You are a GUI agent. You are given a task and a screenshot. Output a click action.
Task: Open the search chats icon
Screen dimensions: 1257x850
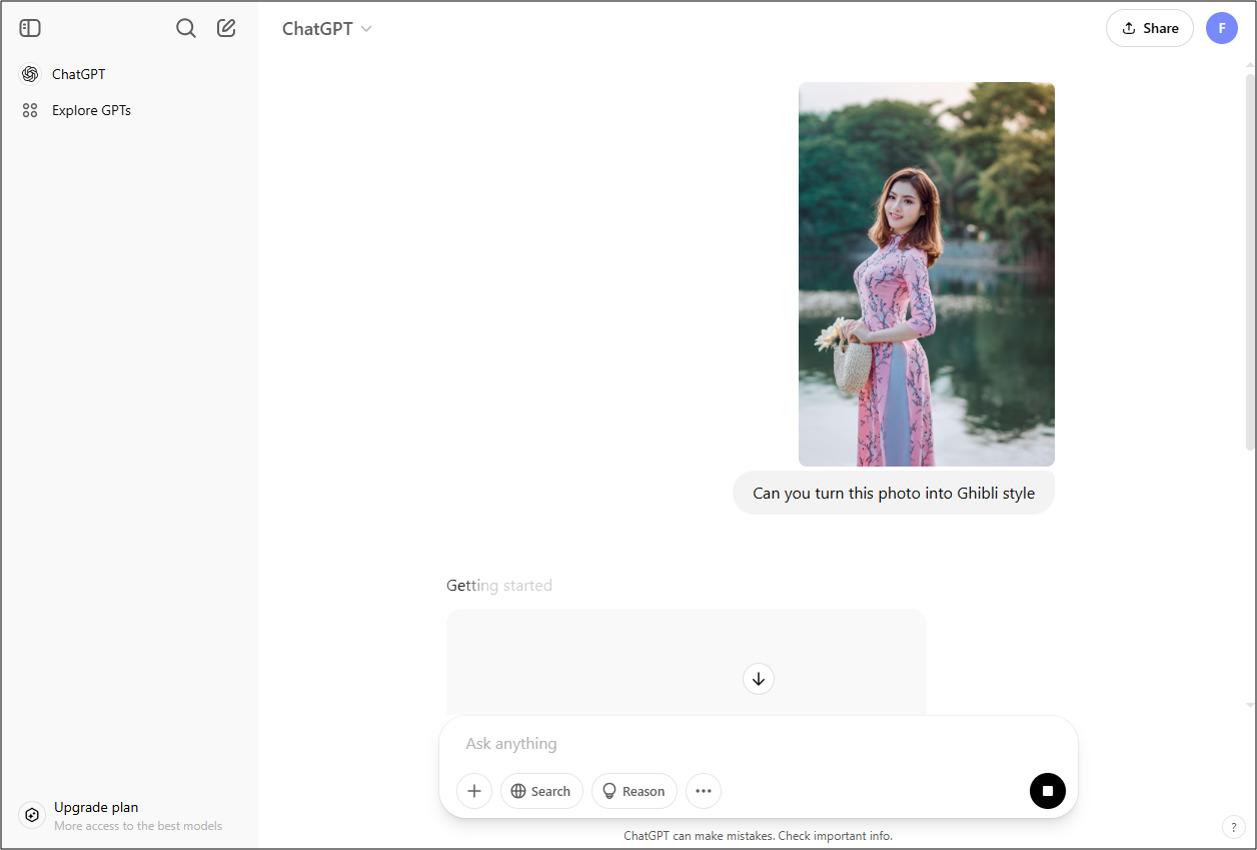pos(186,28)
